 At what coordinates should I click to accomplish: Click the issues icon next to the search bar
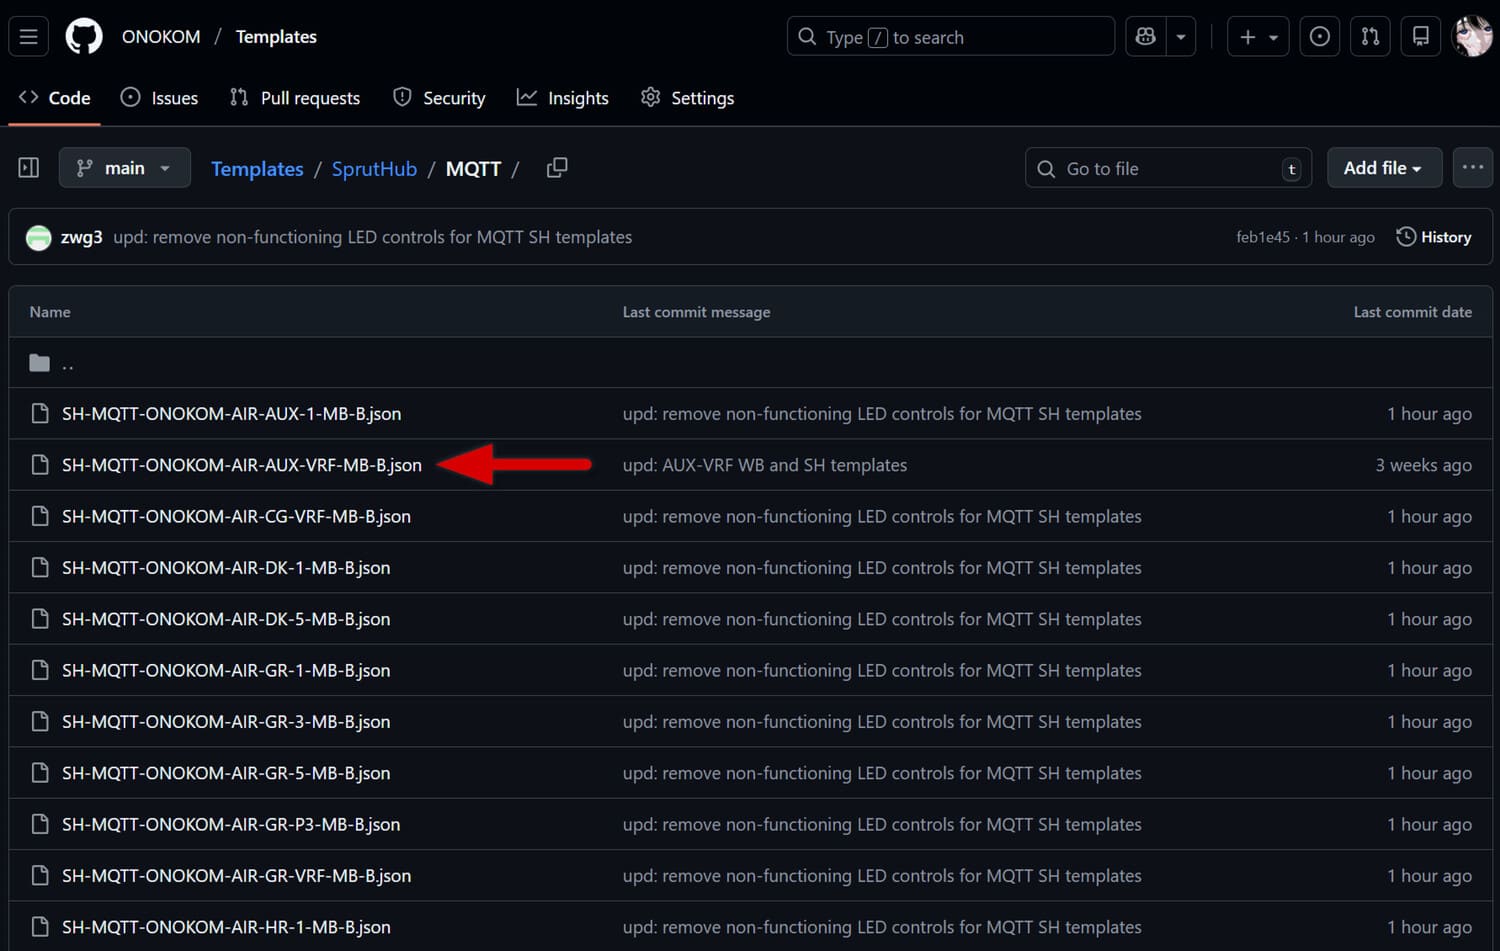[1319, 36]
